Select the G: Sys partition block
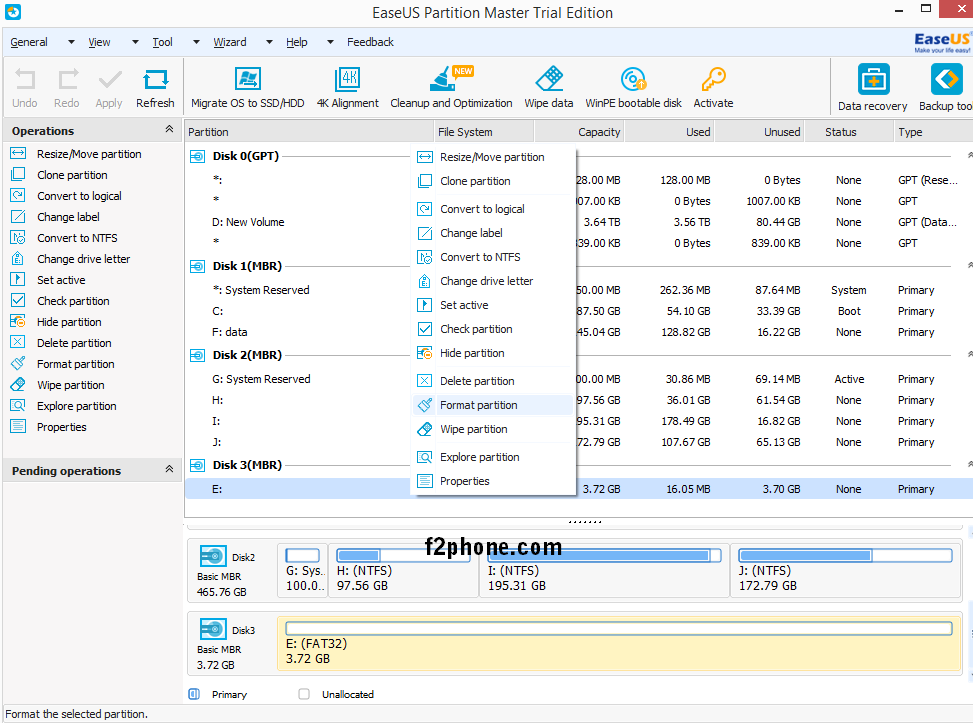973x723 pixels. (x=303, y=571)
